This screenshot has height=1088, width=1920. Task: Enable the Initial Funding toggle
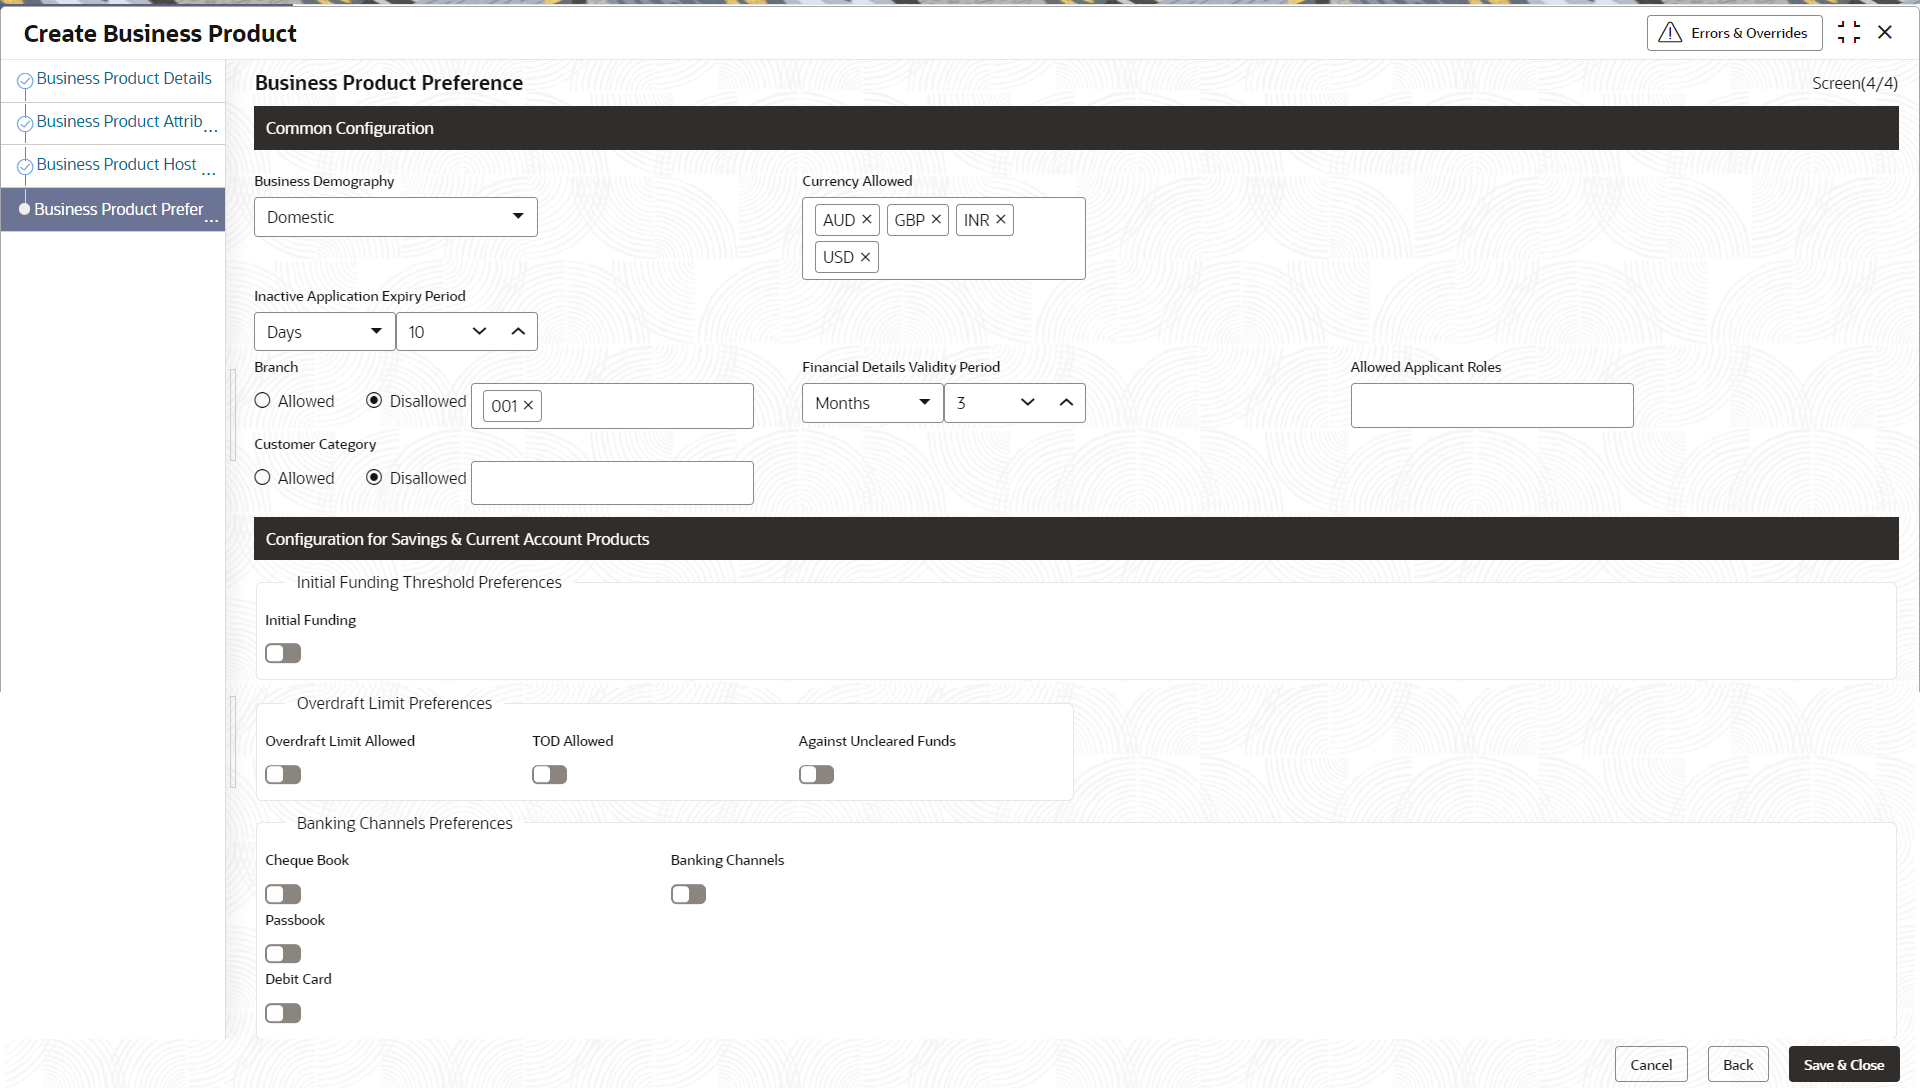[283, 654]
